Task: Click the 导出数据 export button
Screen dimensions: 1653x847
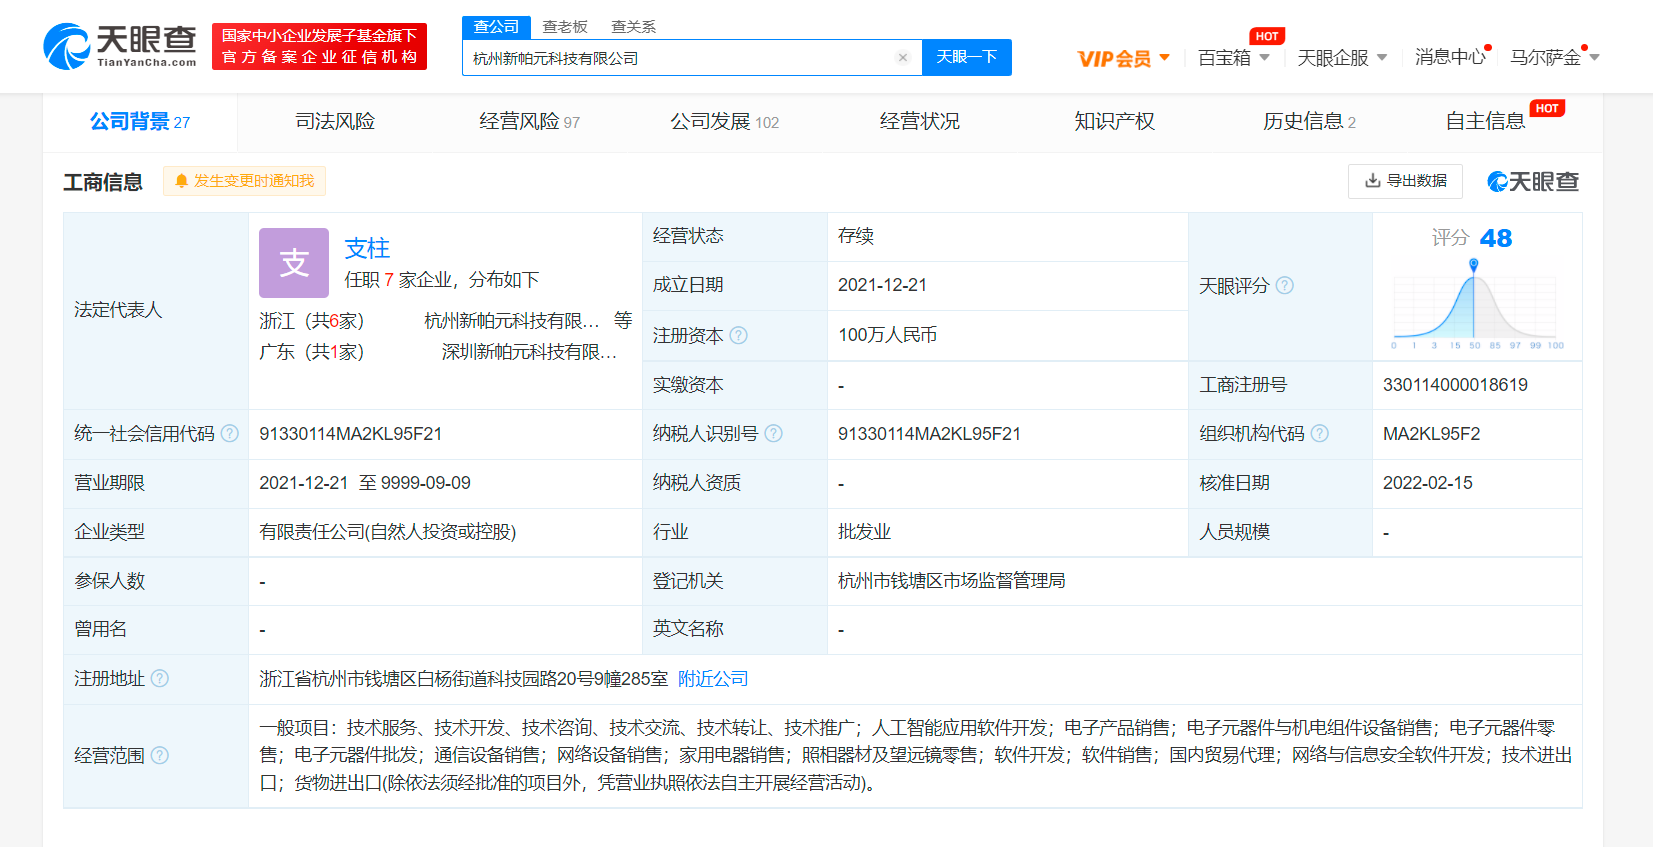Action: (1405, 181)
